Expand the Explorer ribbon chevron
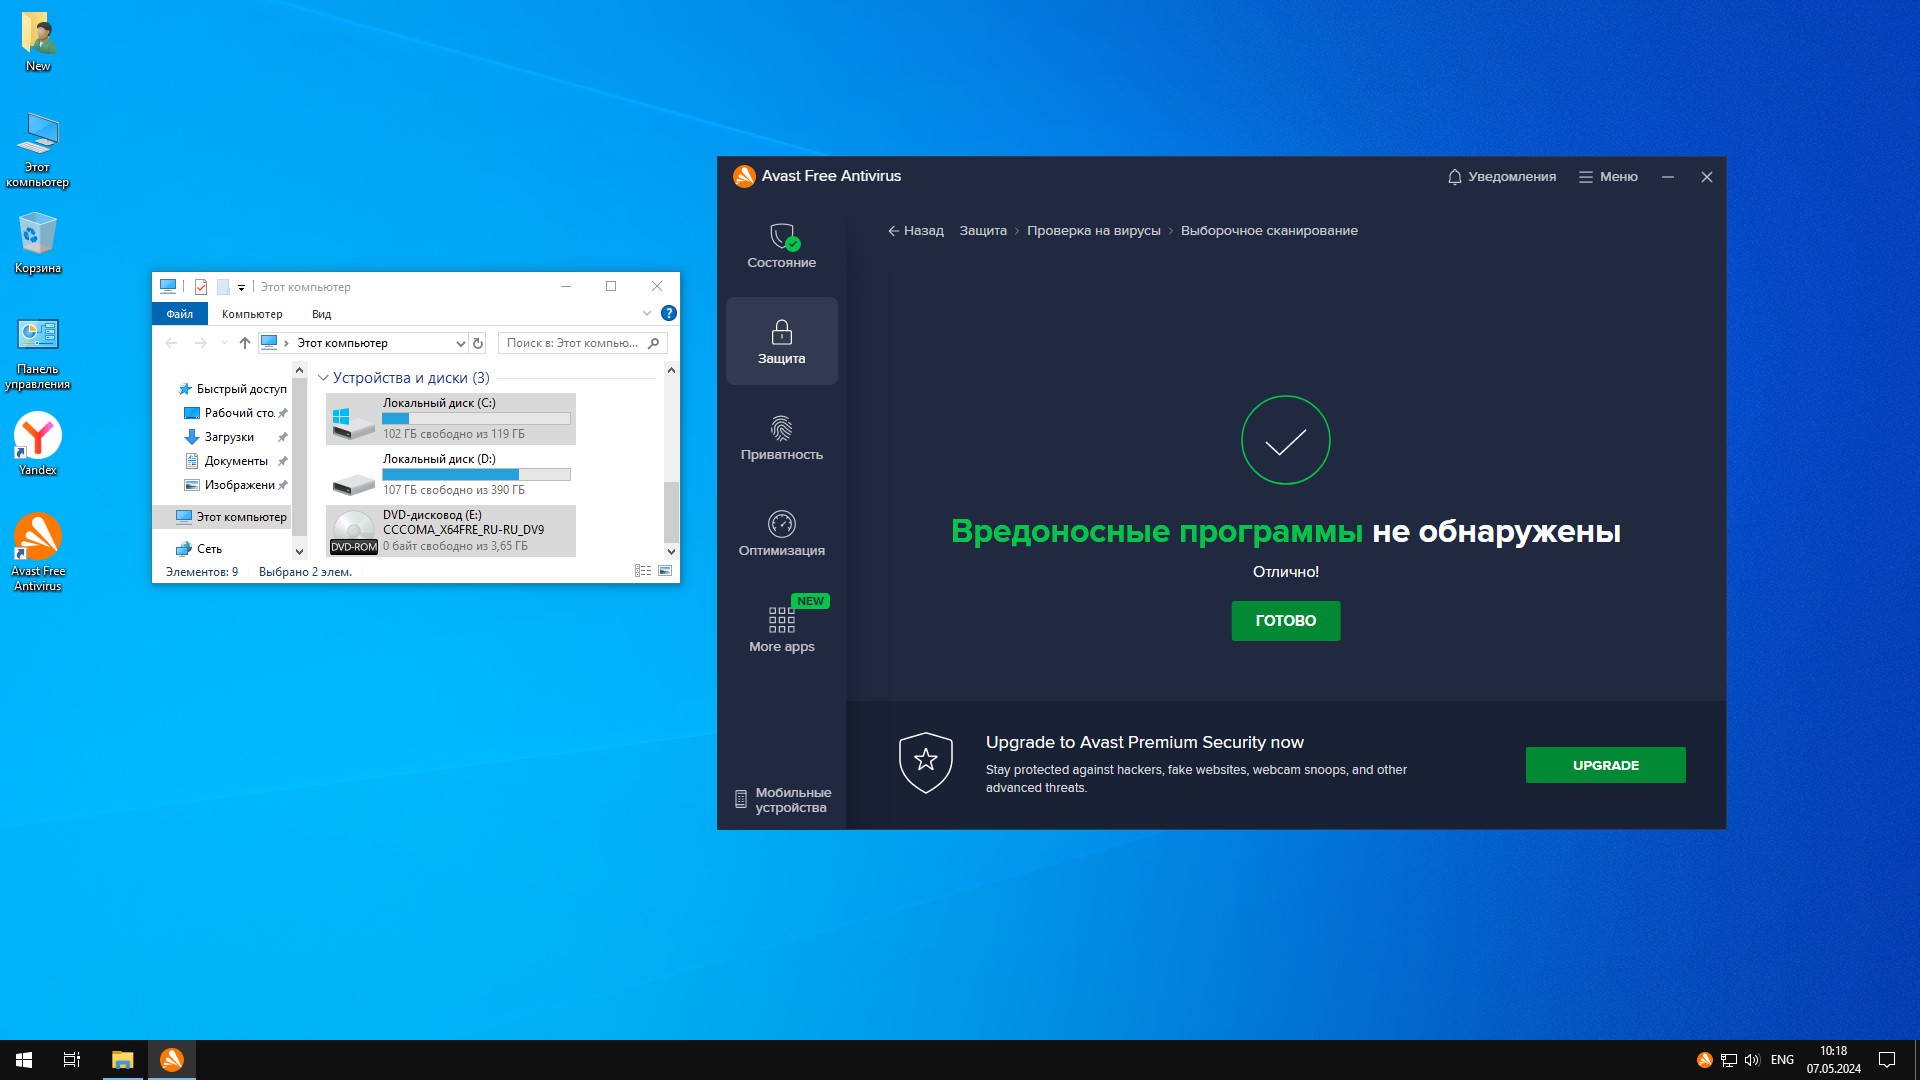Image resolution: width=1920 pixels, height=1080 pixels. [646, 314]
